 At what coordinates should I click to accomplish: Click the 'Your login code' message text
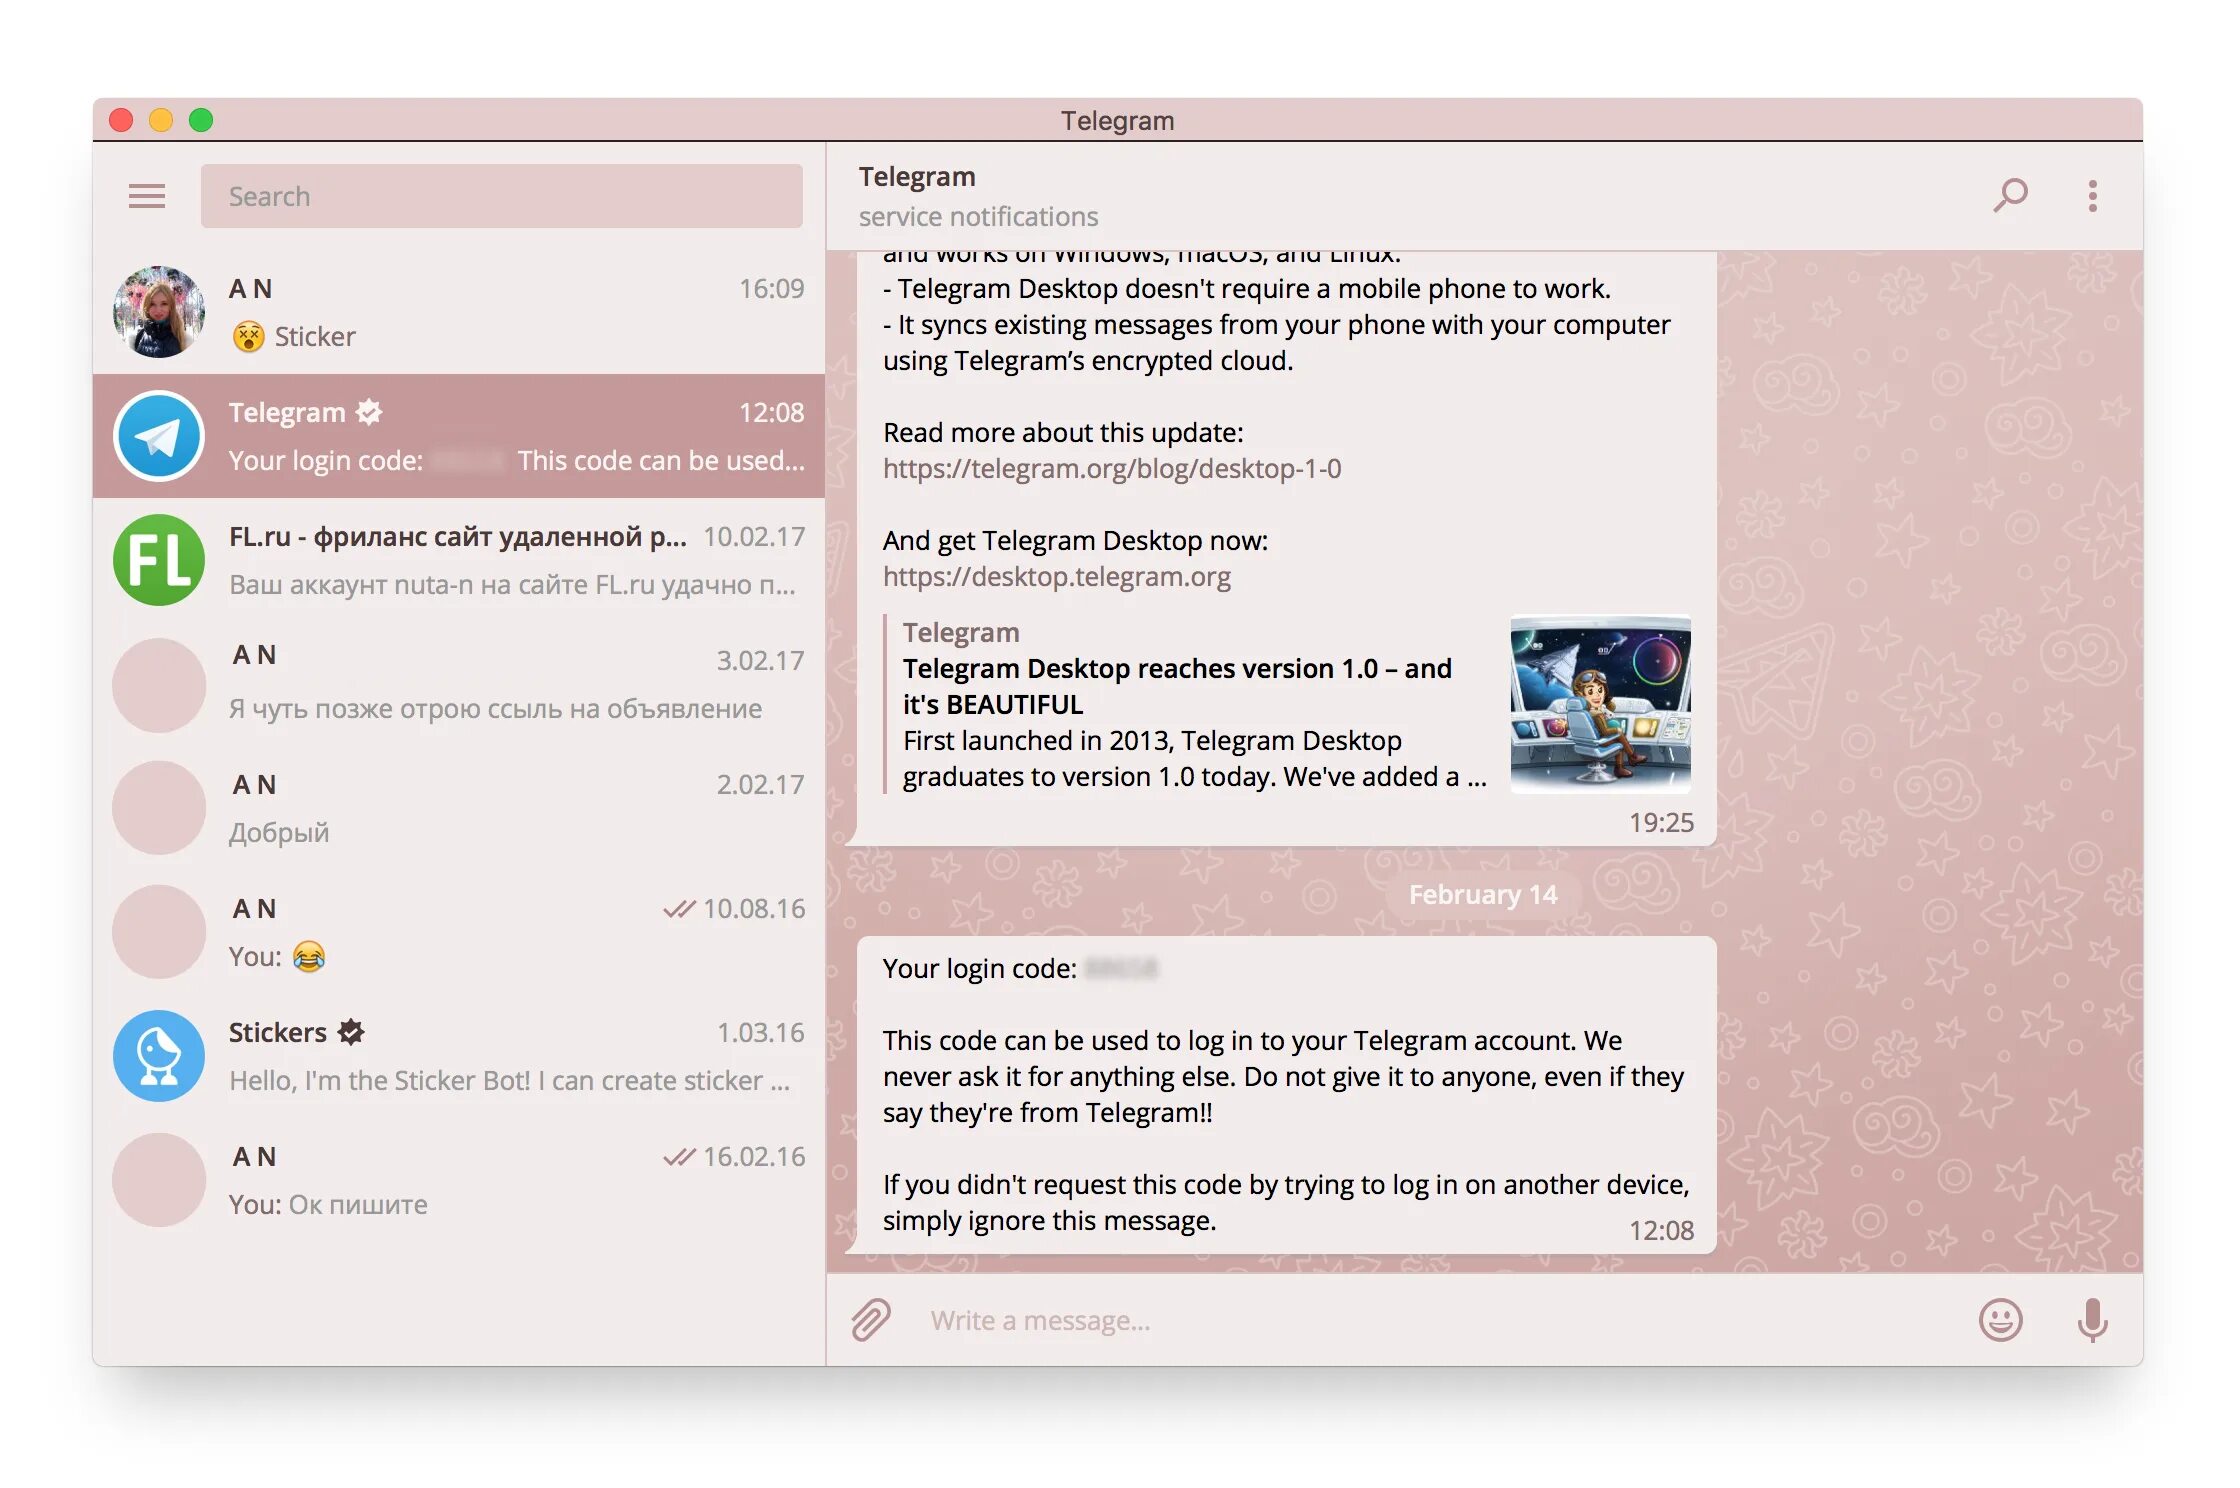[x=980, y=968]
